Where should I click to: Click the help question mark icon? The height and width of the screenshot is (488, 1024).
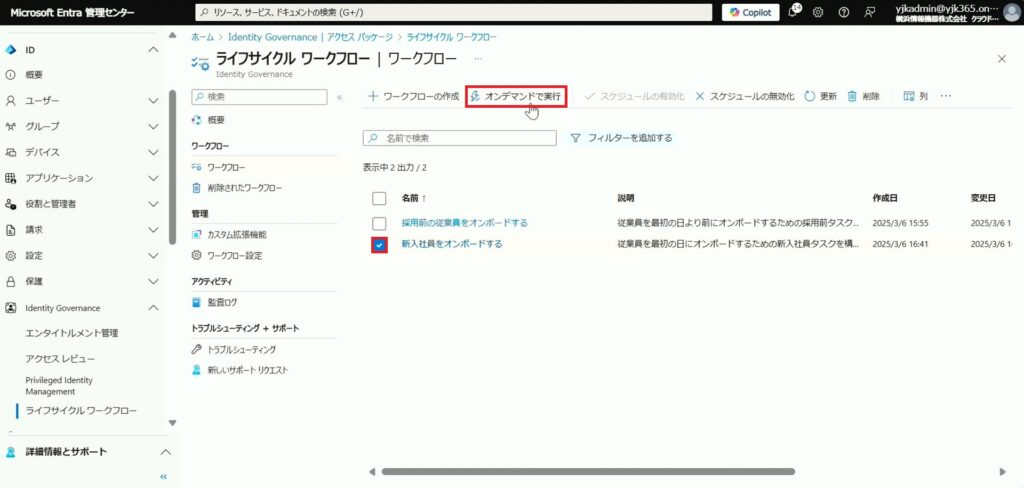pyautogui.click(x=843, y=12)
